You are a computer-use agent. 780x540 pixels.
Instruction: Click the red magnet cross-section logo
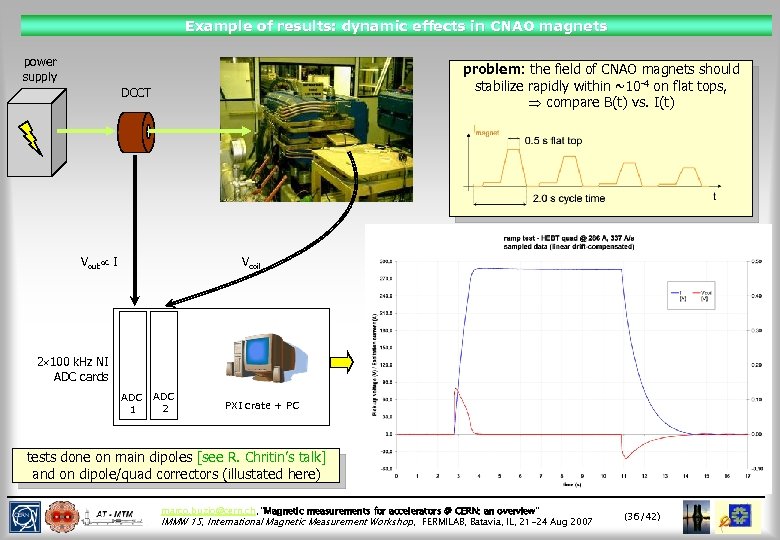62,517
